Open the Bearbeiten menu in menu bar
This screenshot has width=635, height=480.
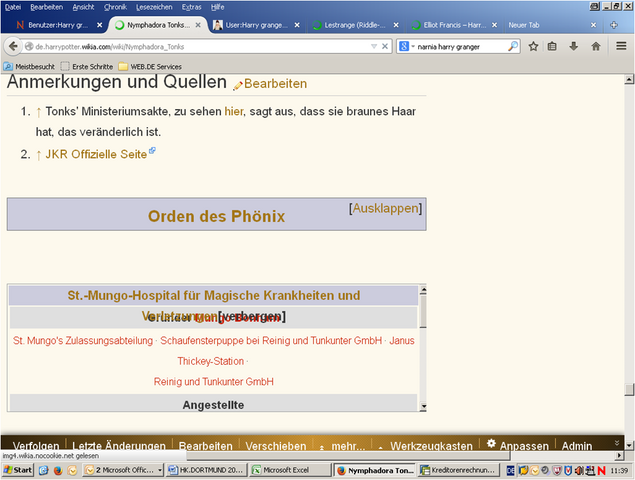[x=47, y=7]
